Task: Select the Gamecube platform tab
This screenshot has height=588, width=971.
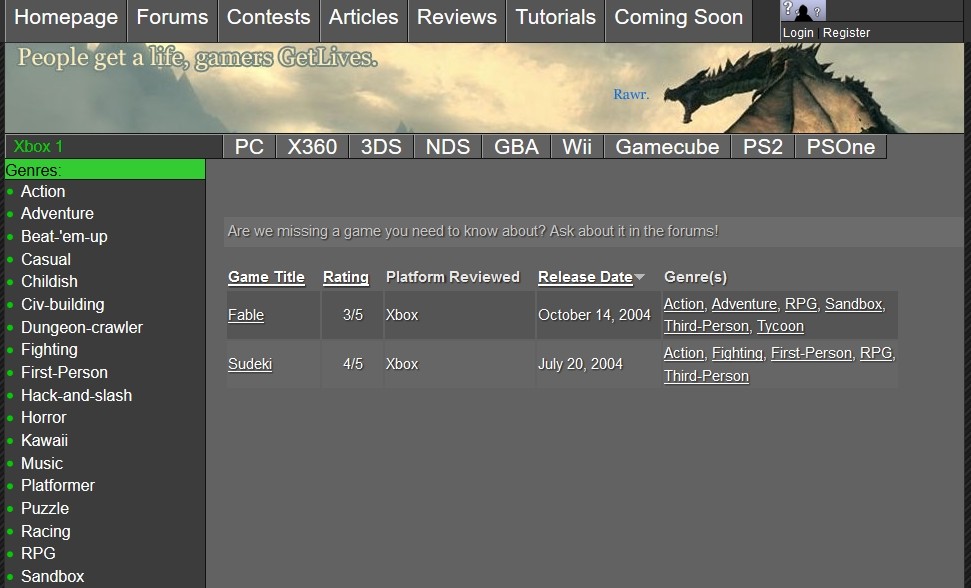Action: pos(667,147)
